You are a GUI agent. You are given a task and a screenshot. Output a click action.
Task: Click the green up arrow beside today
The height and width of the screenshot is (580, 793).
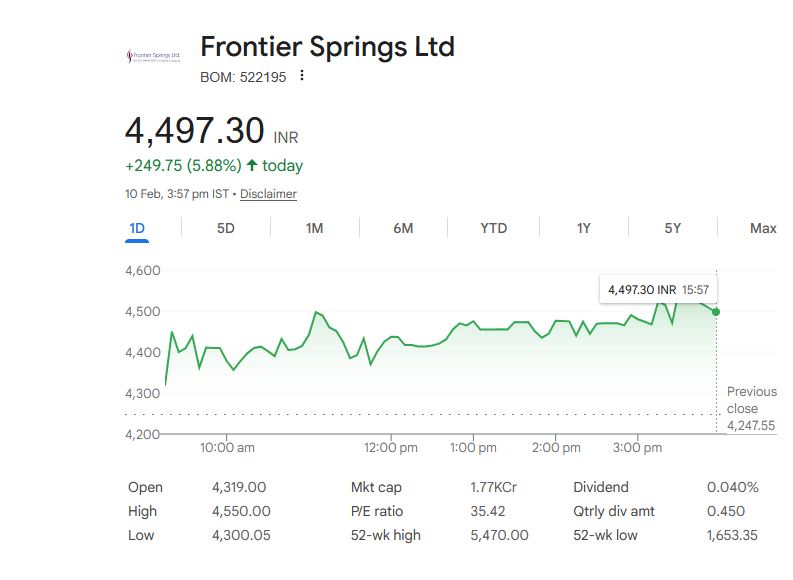(x=252, y=165)
